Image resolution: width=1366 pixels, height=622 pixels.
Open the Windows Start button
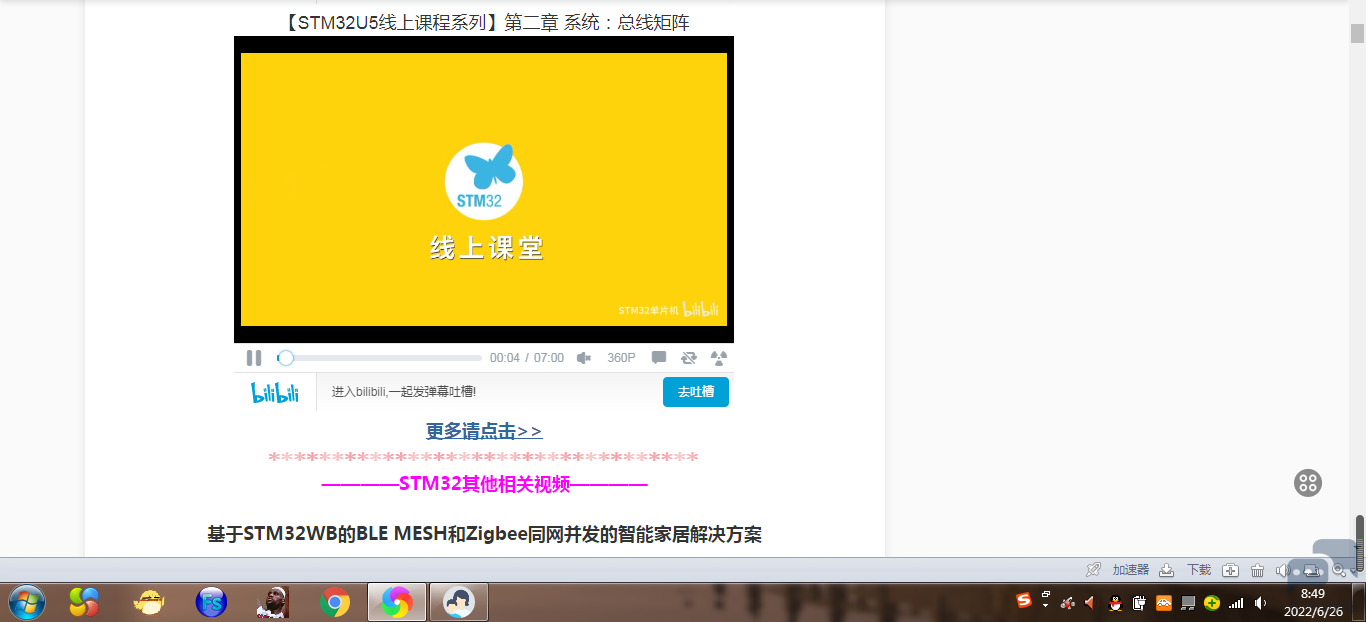click(26, 602)
